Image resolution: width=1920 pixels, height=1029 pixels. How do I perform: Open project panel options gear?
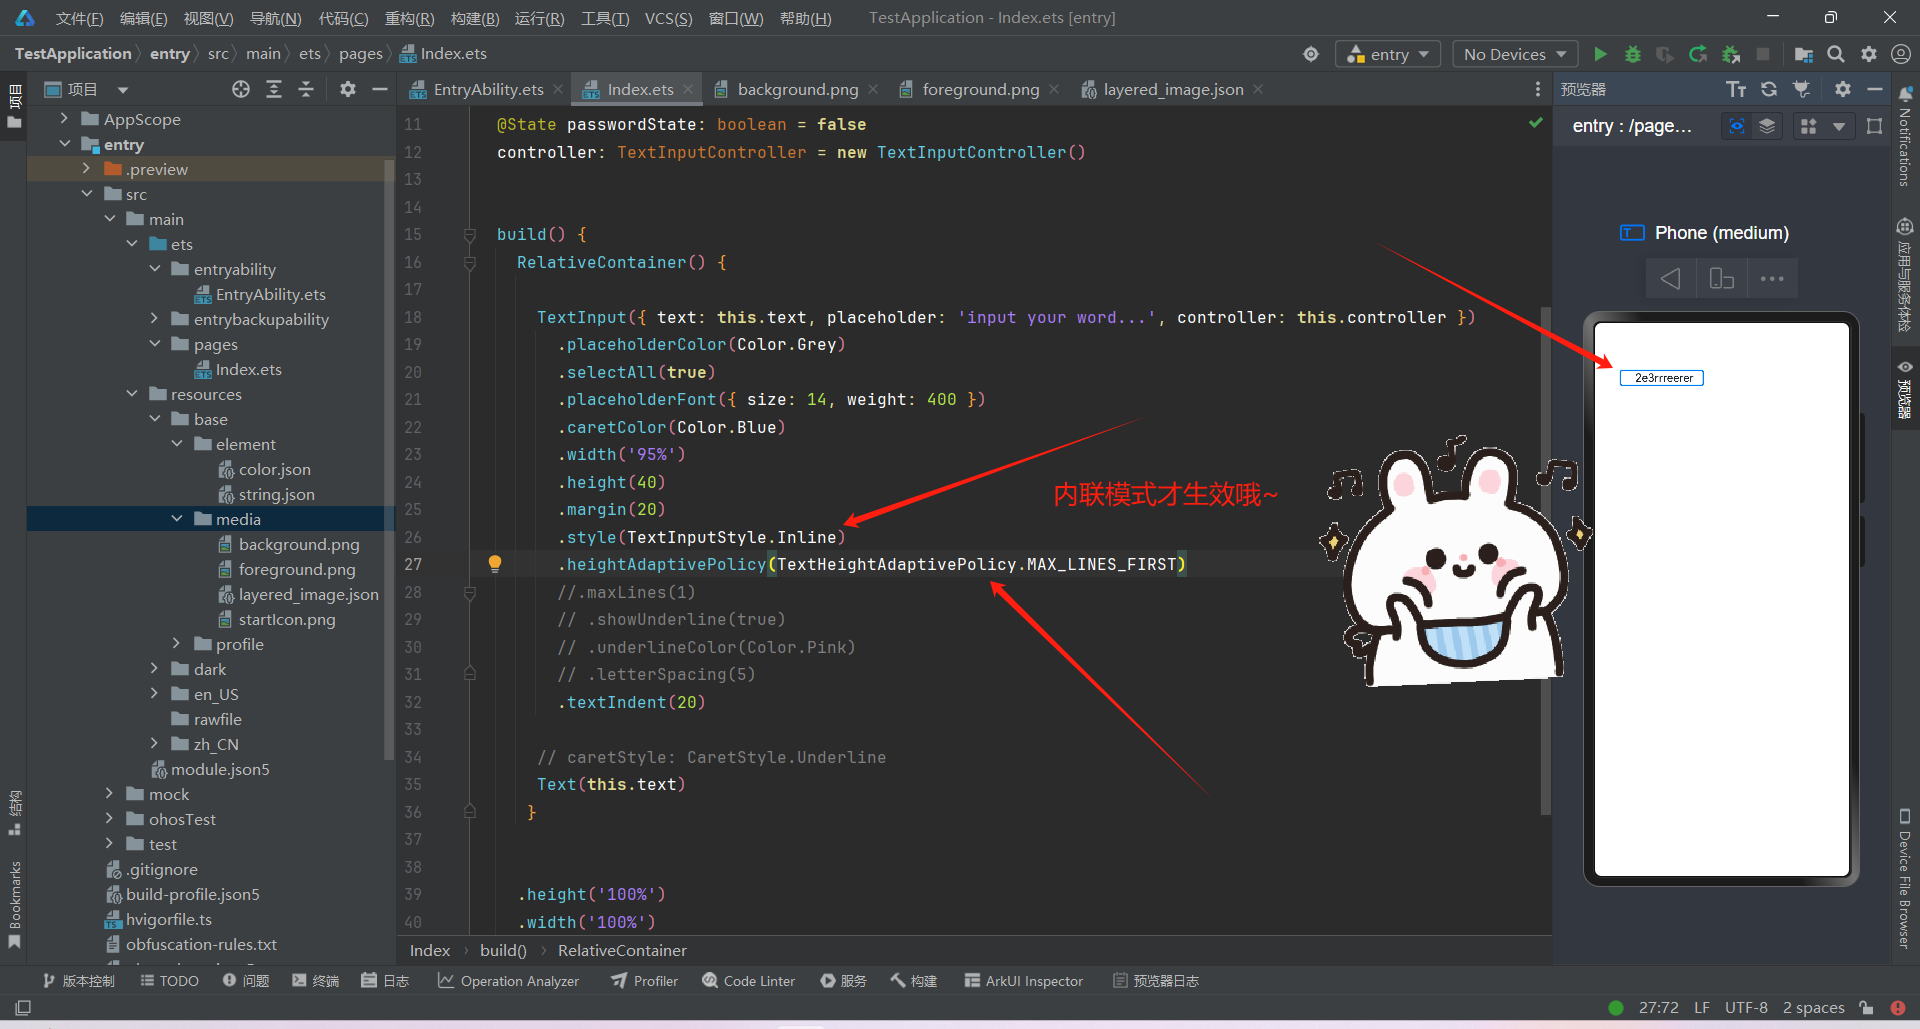(x=347, y=90)
